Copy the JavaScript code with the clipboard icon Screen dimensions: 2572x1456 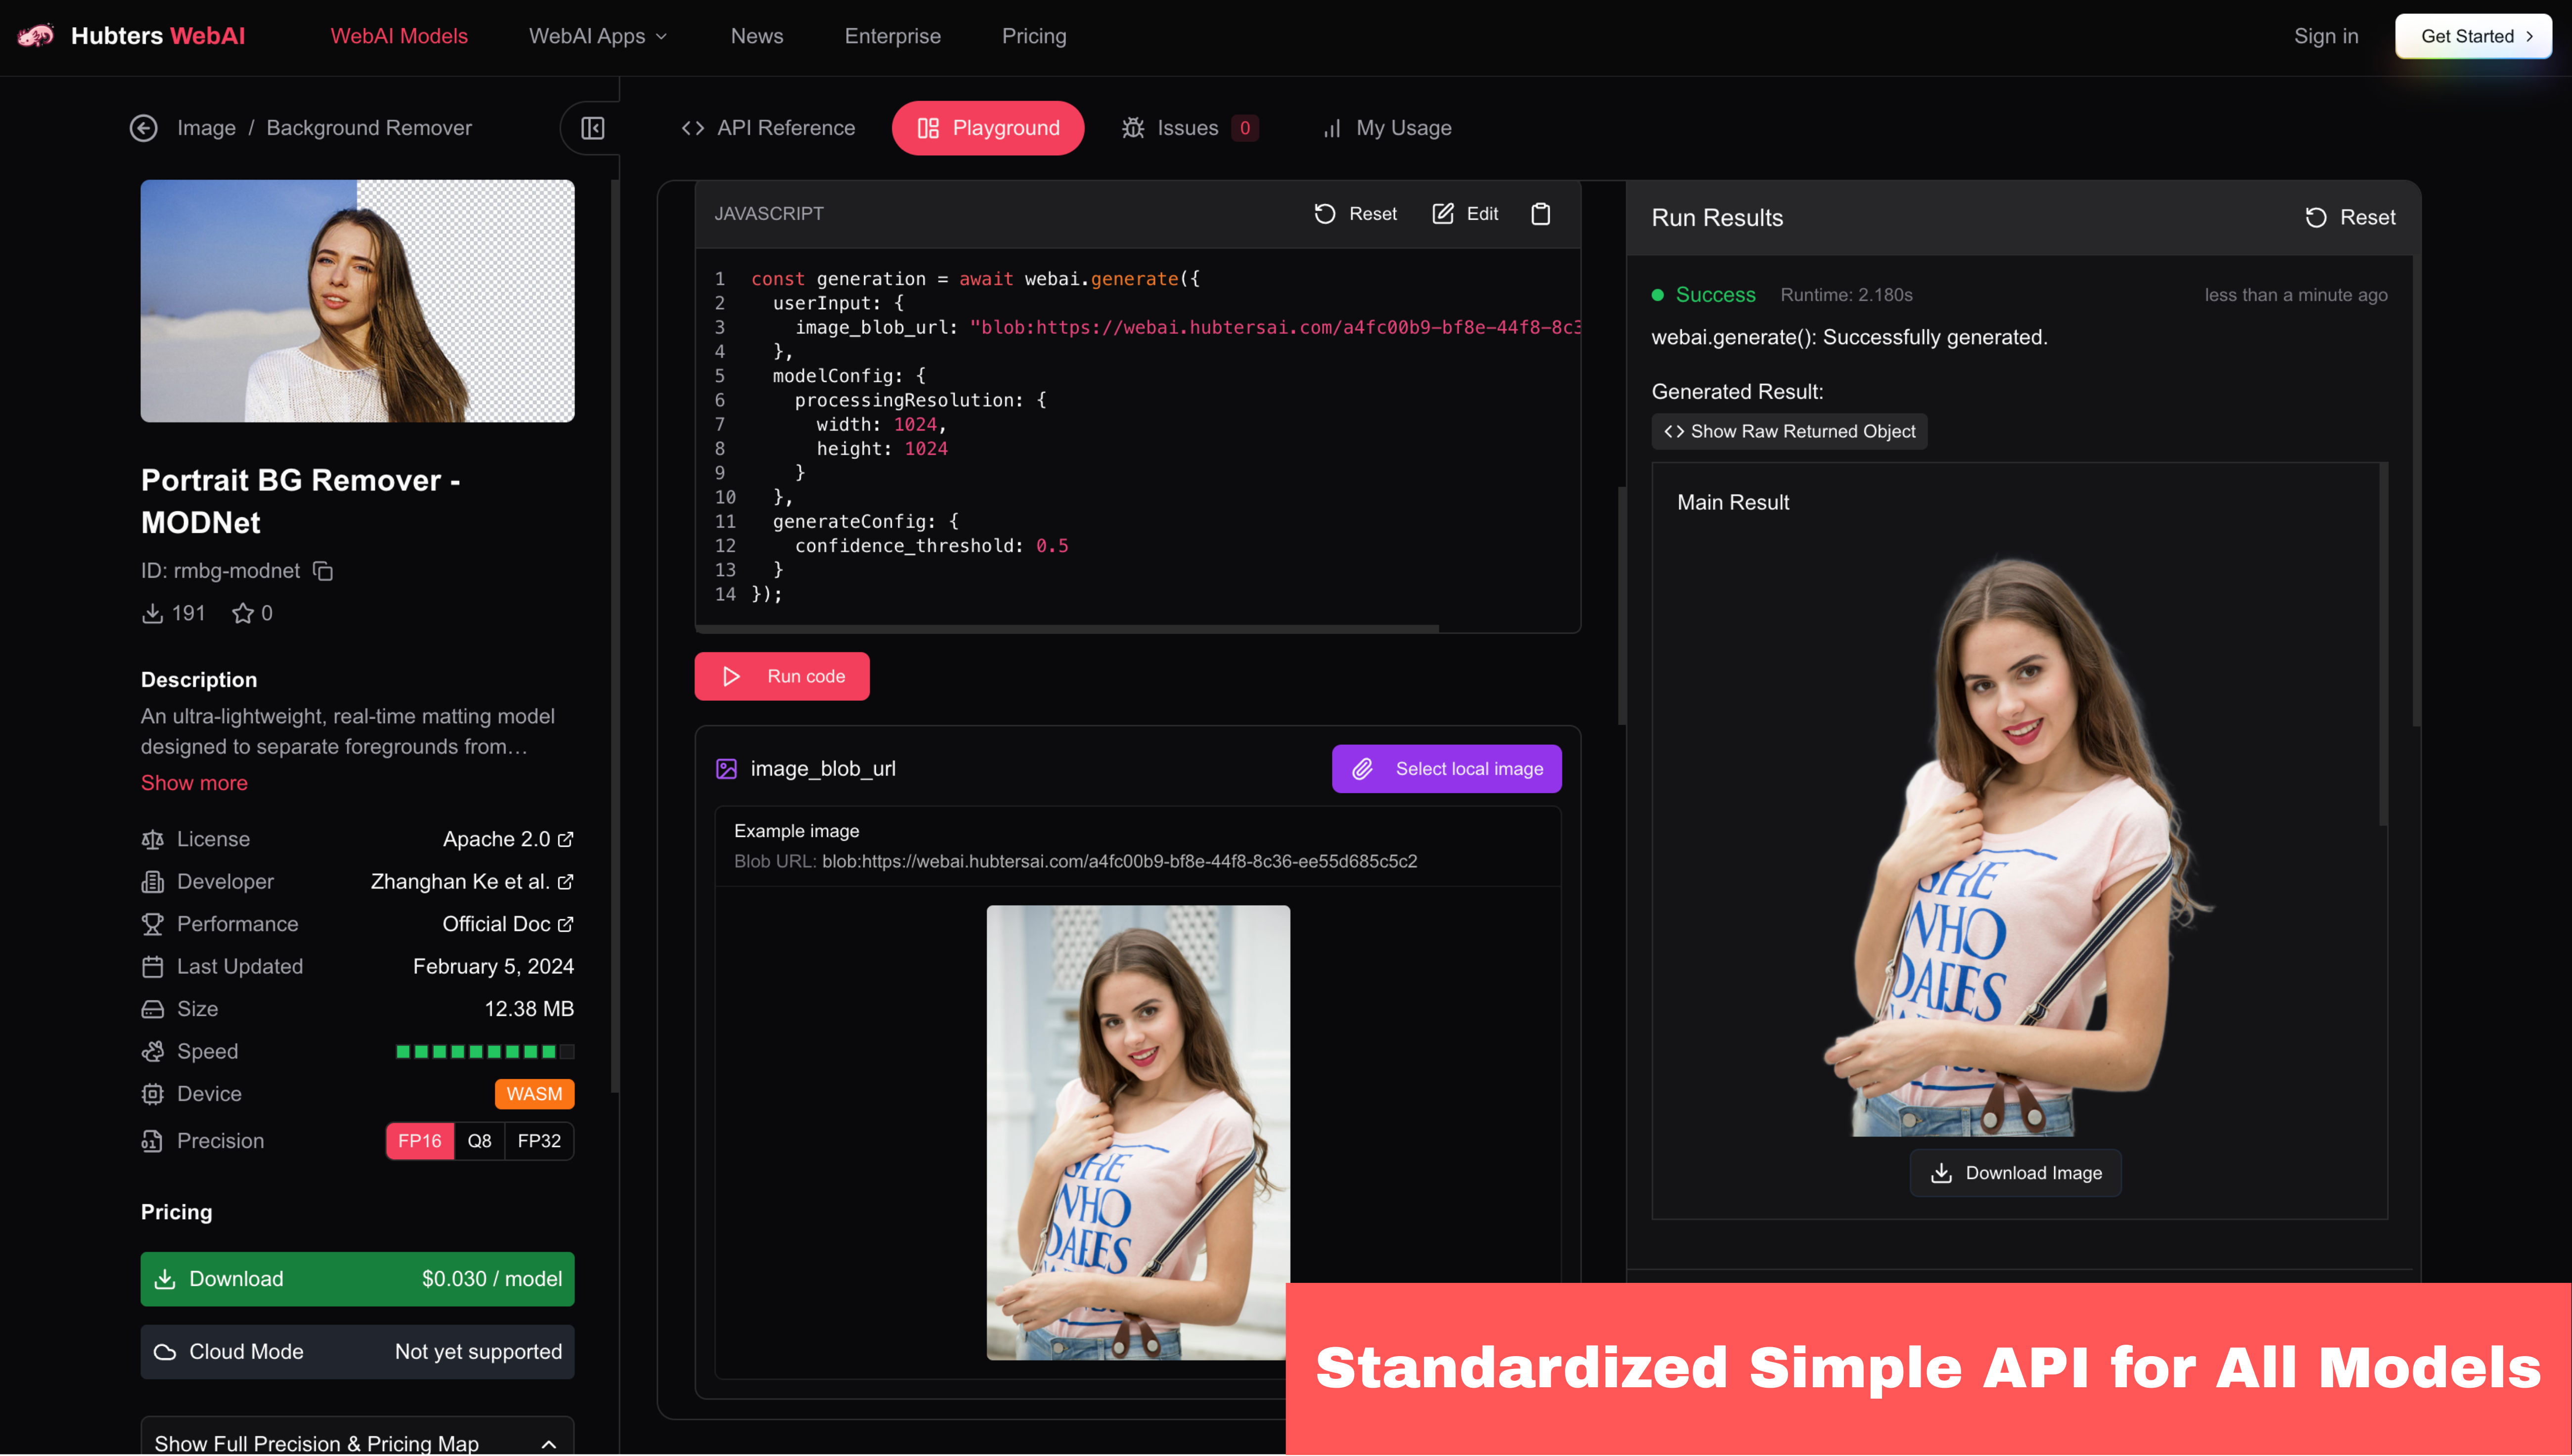tap(1540, 214)
